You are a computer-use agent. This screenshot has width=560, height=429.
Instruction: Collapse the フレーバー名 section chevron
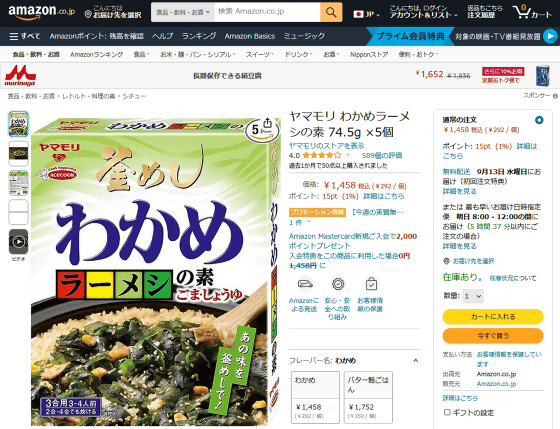coord(416,360)
